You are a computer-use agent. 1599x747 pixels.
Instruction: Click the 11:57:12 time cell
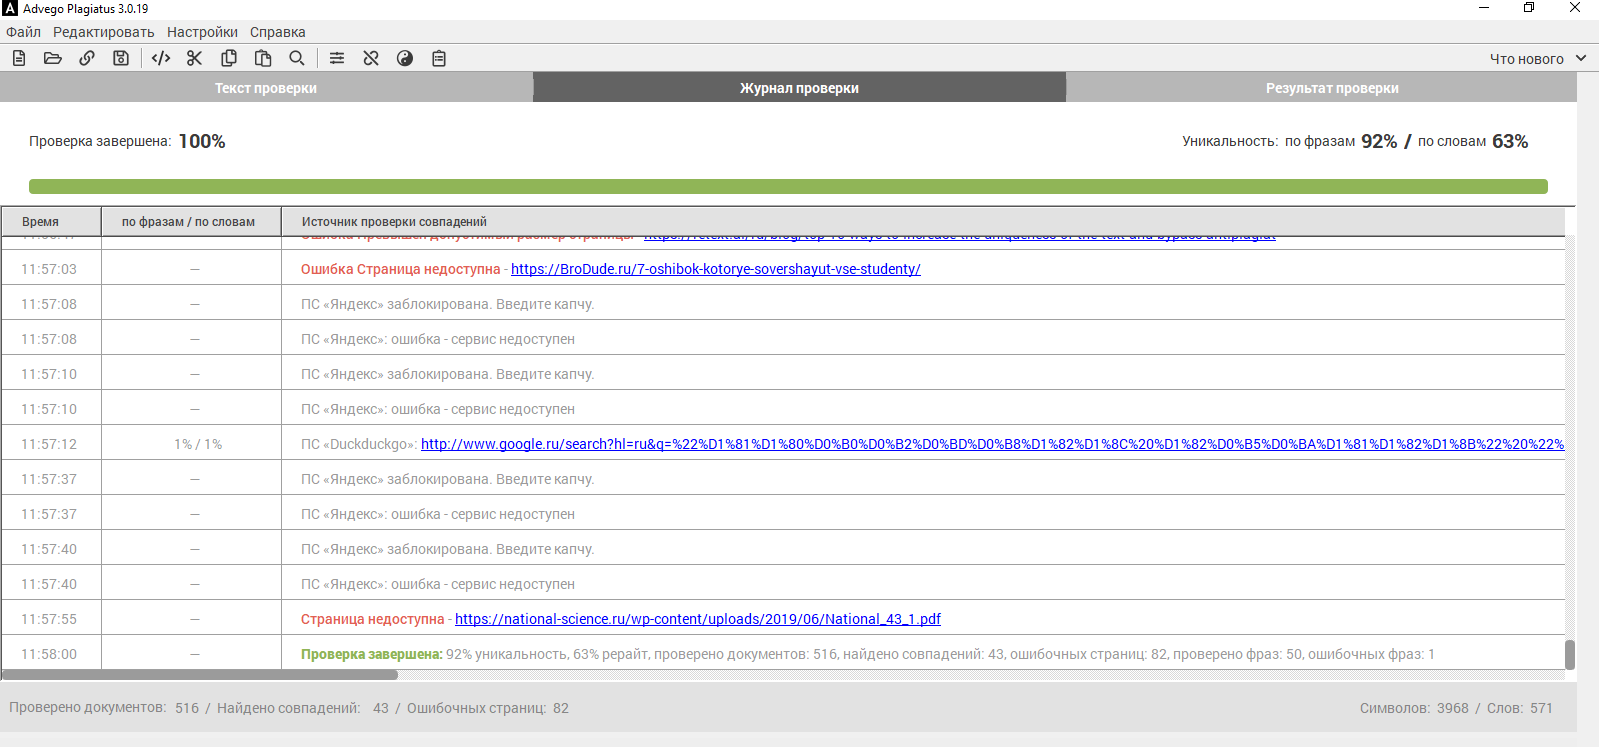pyautogui.click(x=49, y=444)
